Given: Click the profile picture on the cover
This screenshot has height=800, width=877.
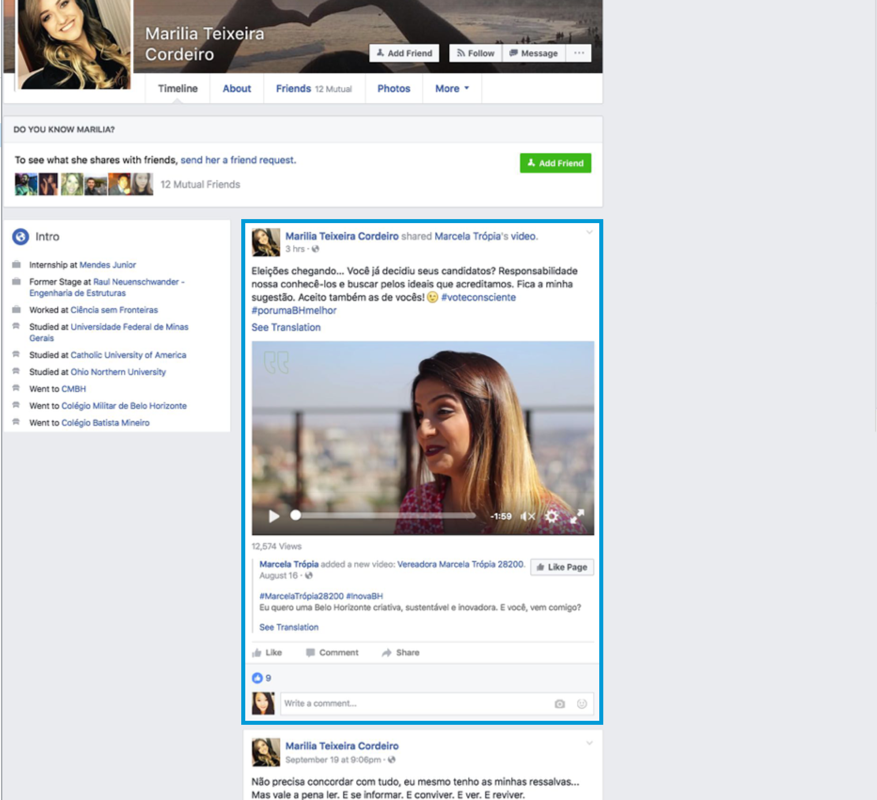Looking at the screenshot, I should click(74, 44).
